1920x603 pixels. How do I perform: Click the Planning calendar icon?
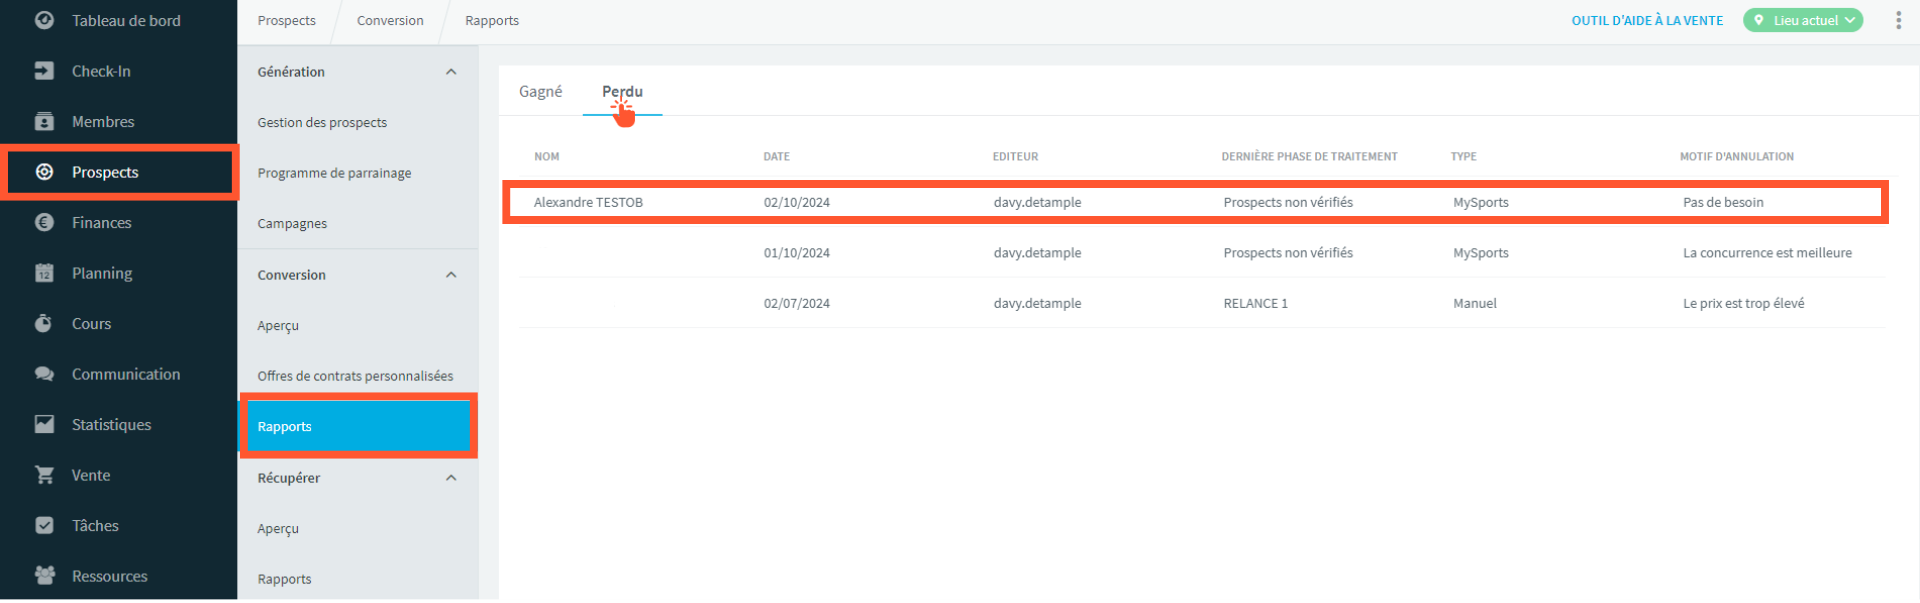44,273
